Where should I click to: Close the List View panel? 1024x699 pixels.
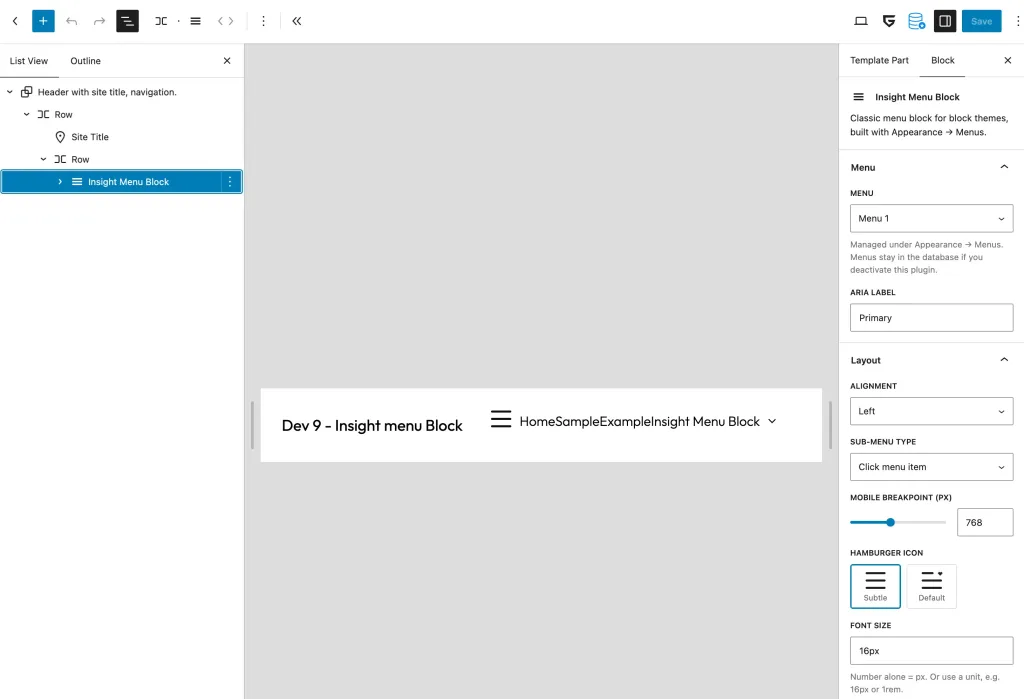pyautogui.click(x=227, y=61)
